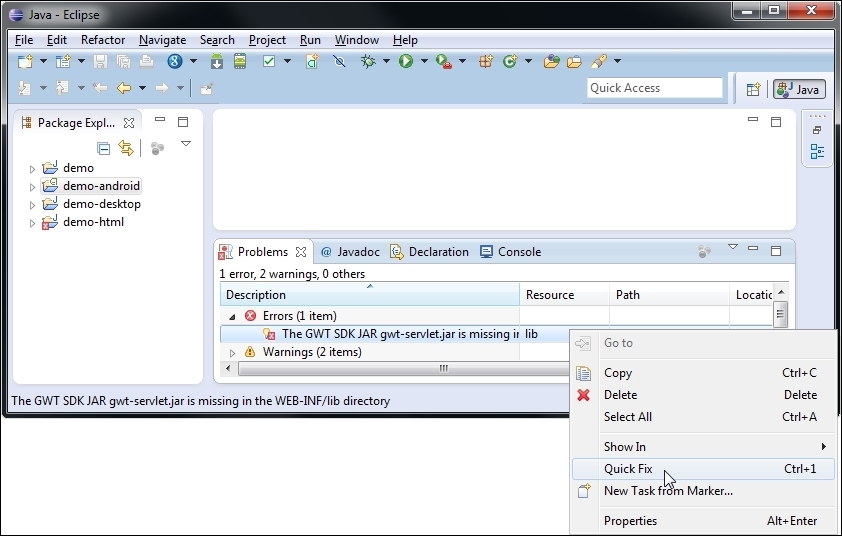Open Back history dropdown arrow
Screen dimensions: 842x536
coord(142,88)
